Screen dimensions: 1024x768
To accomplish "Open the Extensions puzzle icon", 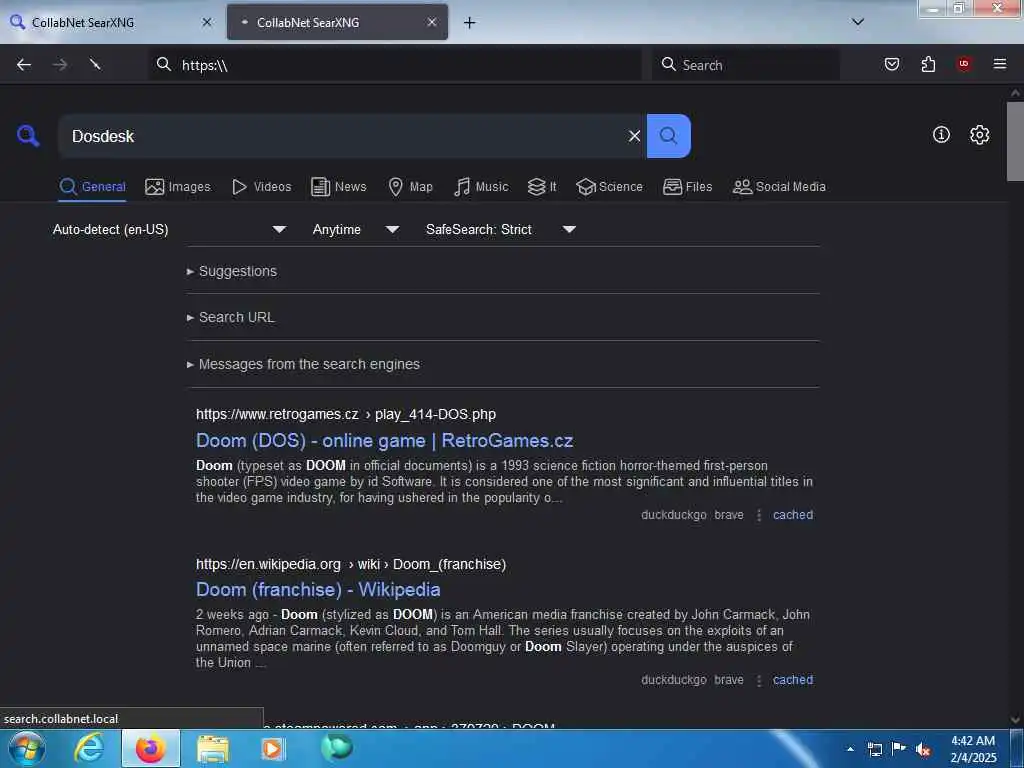I will click(928, 64).
